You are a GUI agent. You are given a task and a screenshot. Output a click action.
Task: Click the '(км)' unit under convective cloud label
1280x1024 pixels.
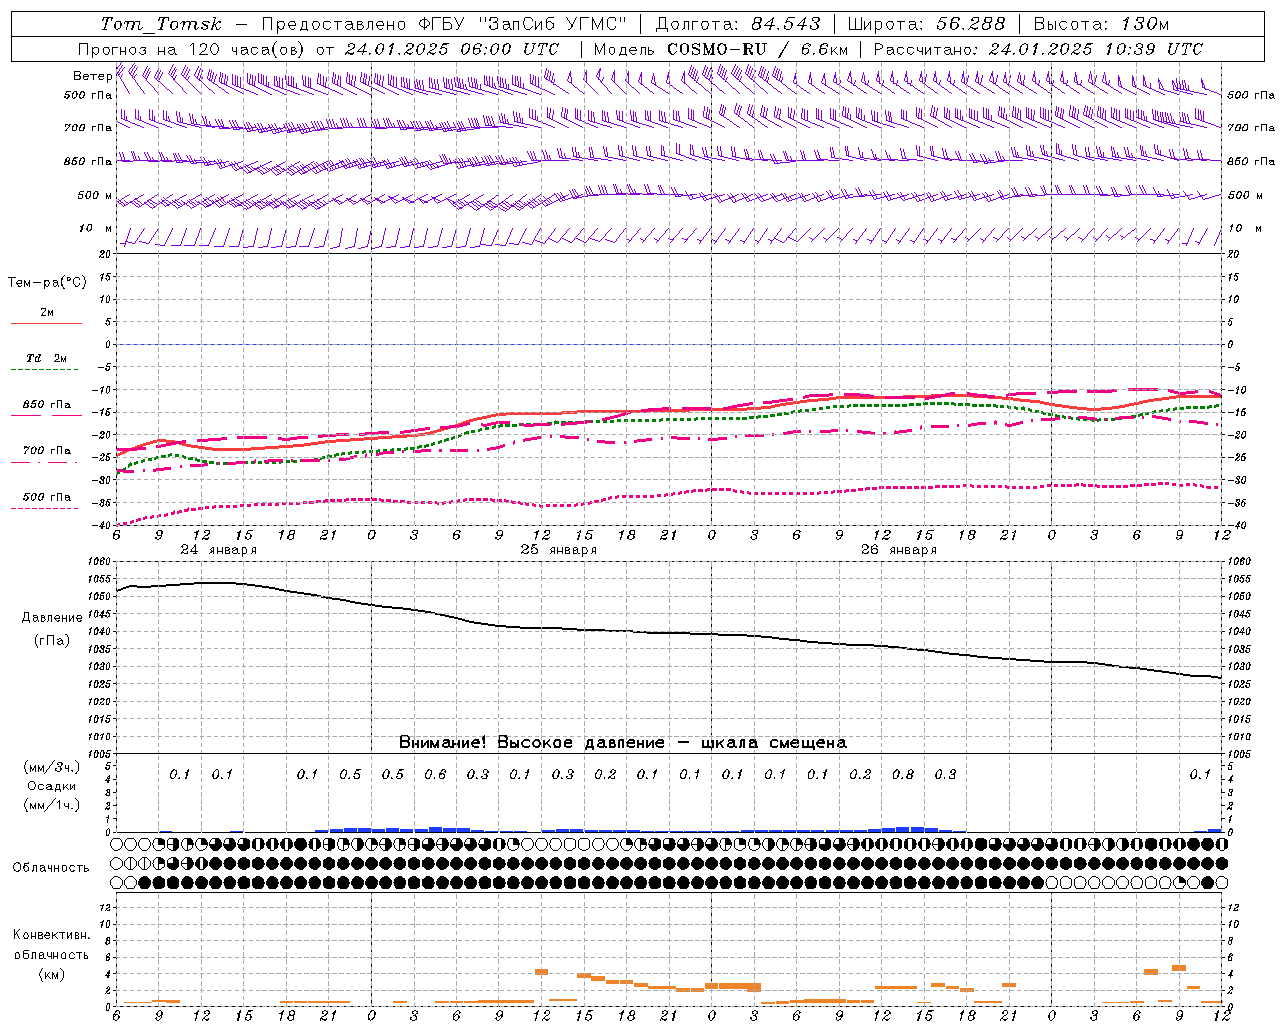[x=52, y=975]
